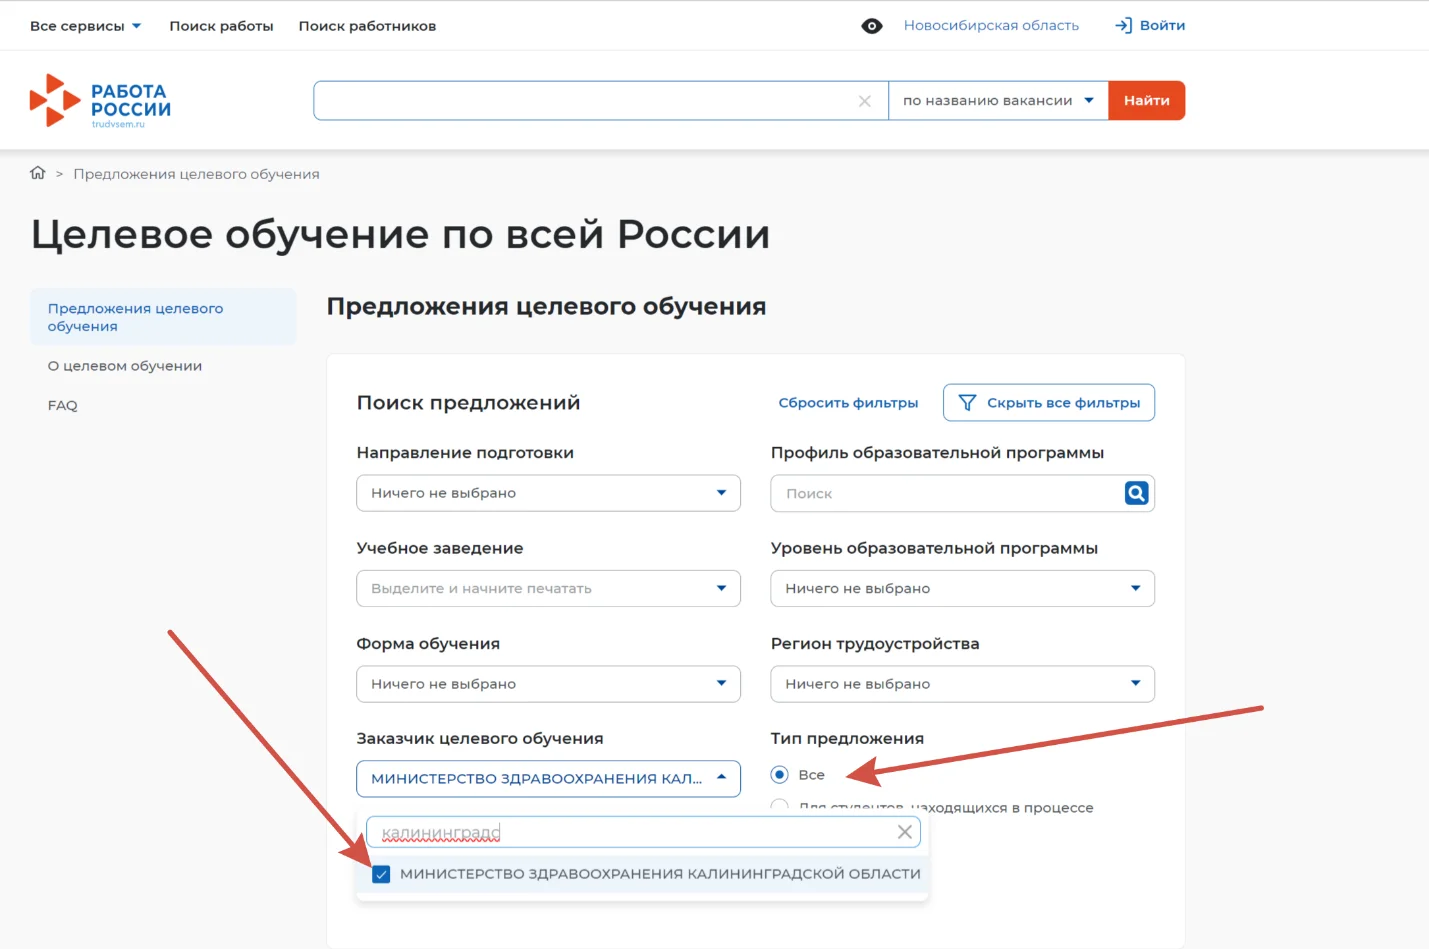The width and height of the screenshot is (1429, 949).
Task: Open the Регион трудоустройства dropdown
Action: point(962,684)
